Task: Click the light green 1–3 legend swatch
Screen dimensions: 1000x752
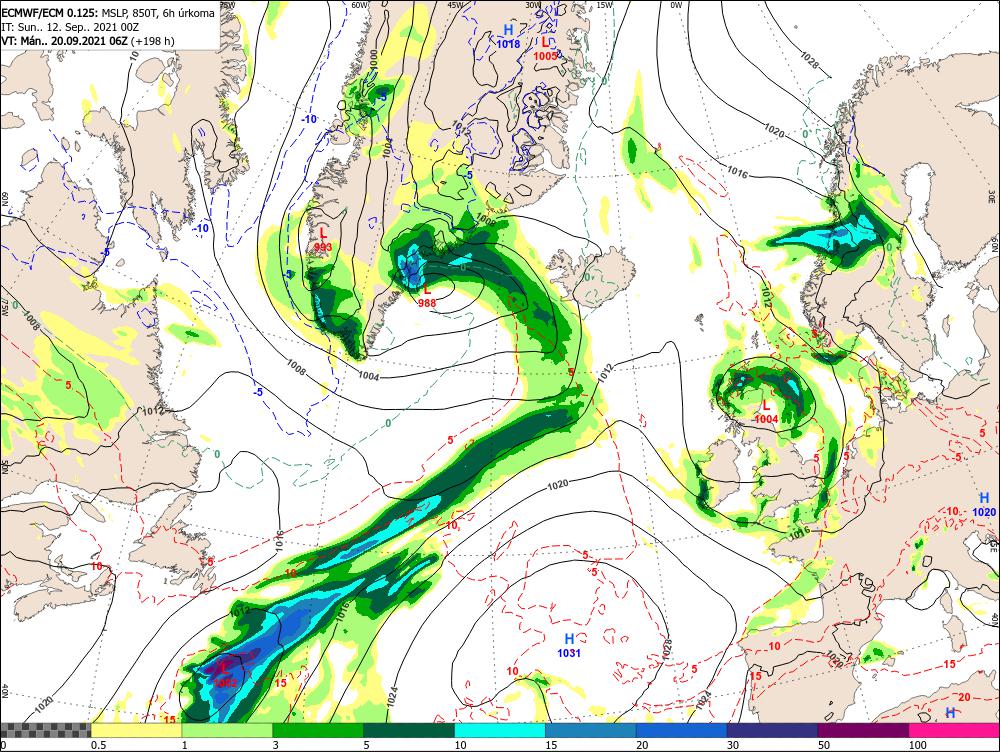Action: pyautogui.click(x=227, y=730)
